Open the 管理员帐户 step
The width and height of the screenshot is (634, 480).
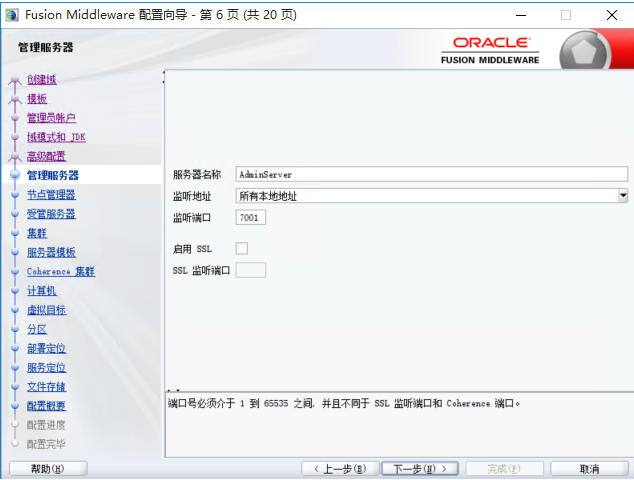[51, 118]
